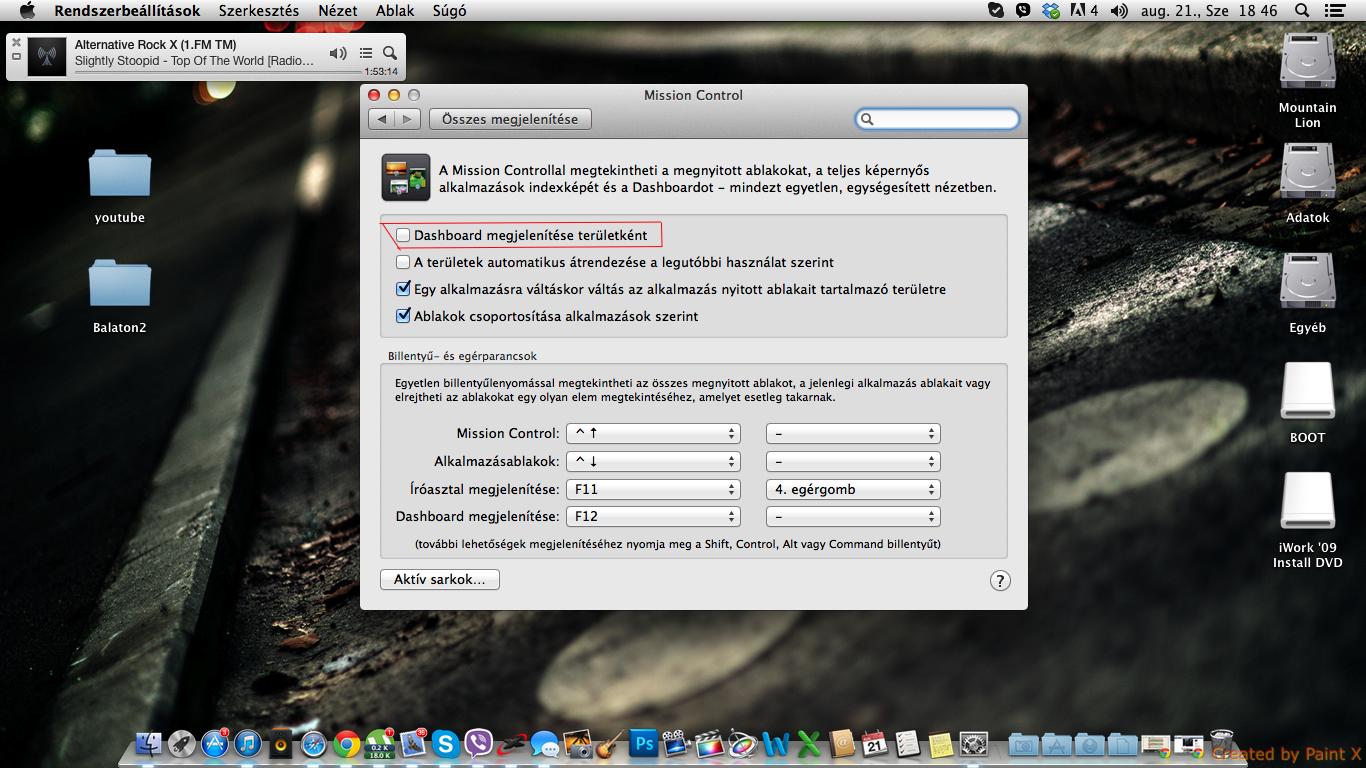This screenshot has height=768, width=1366.
Task: Open Viber purple icon in Dock
Action: pos(479,744)
